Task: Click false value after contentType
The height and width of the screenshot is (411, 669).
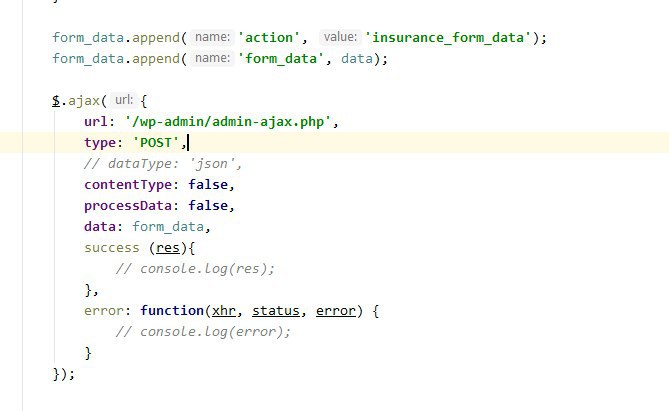Action: click(208, 184)
